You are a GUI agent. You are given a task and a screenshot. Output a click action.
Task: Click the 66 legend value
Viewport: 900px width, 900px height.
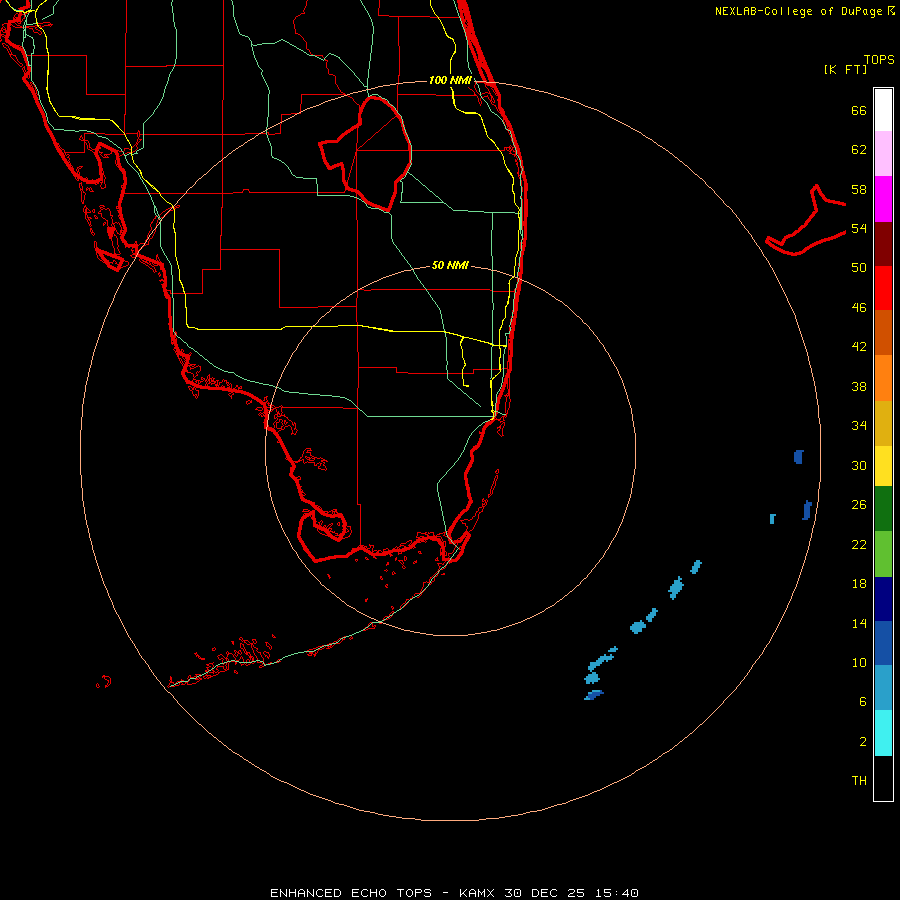pyautogui.click(x=859, y=110)
